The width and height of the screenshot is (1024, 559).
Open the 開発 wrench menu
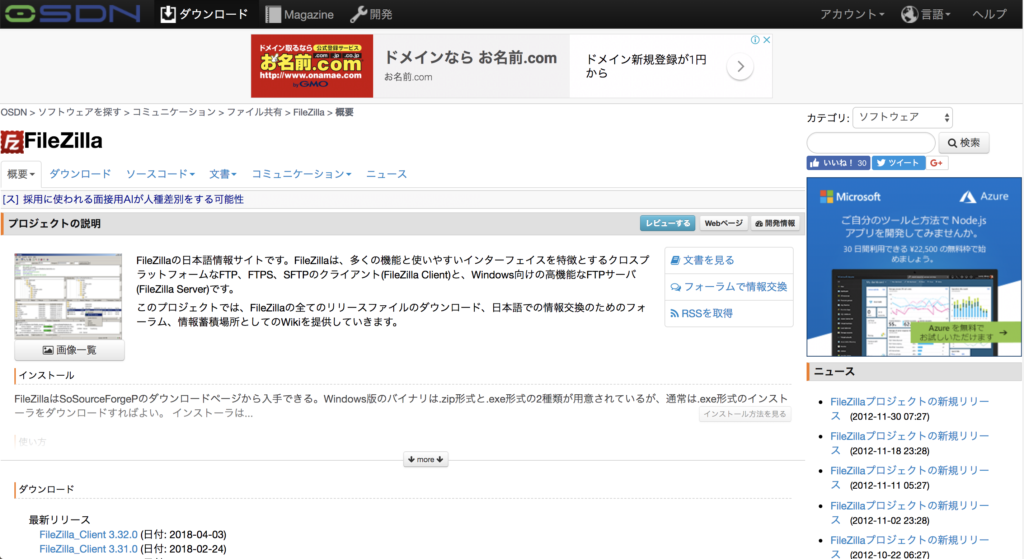point(371,14)
